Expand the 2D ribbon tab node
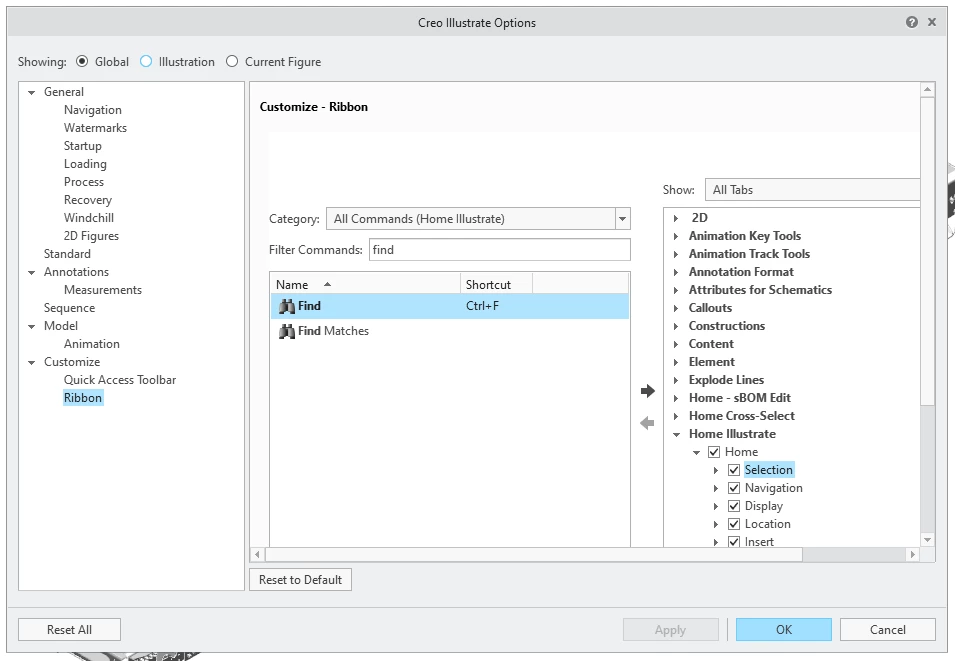Screen dimensions: 955x661 click(676, 218)
